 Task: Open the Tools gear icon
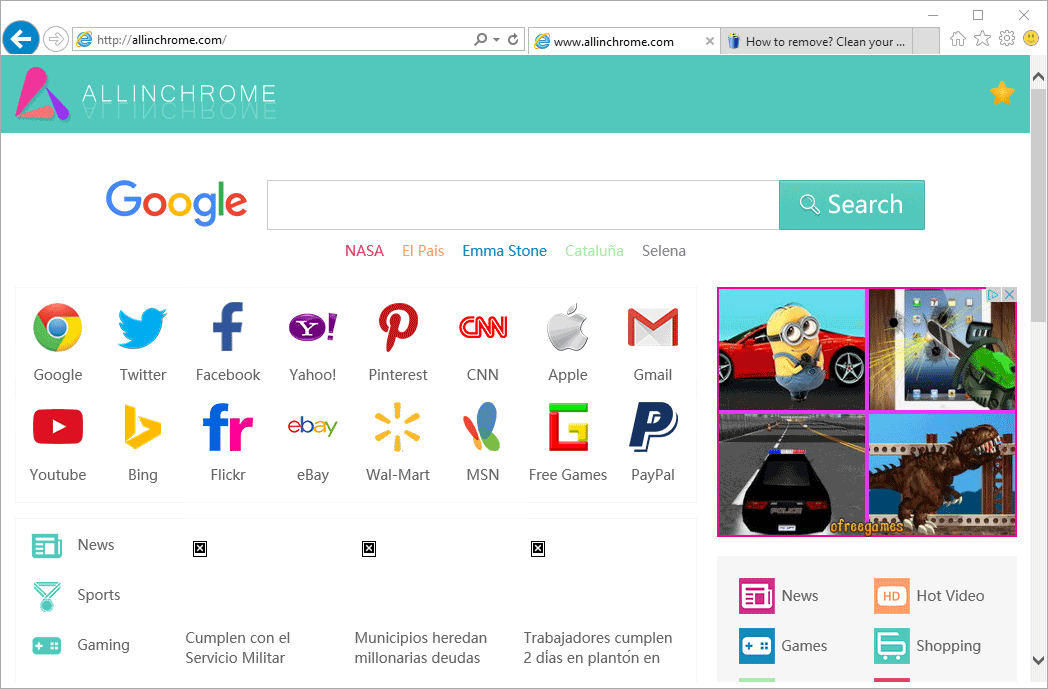click(1007, 39)
